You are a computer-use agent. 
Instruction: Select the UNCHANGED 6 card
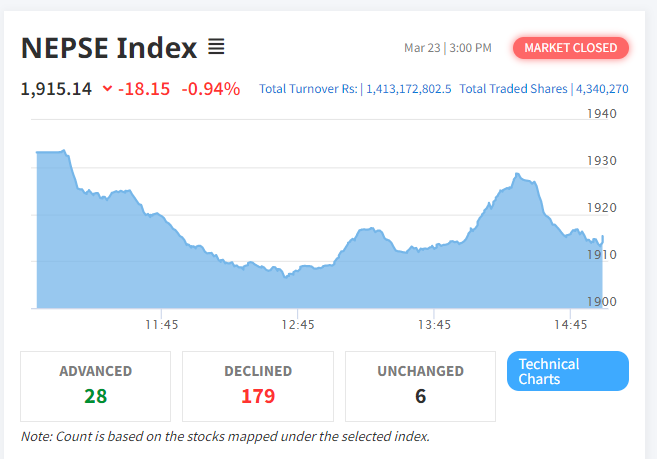[420, 386]
